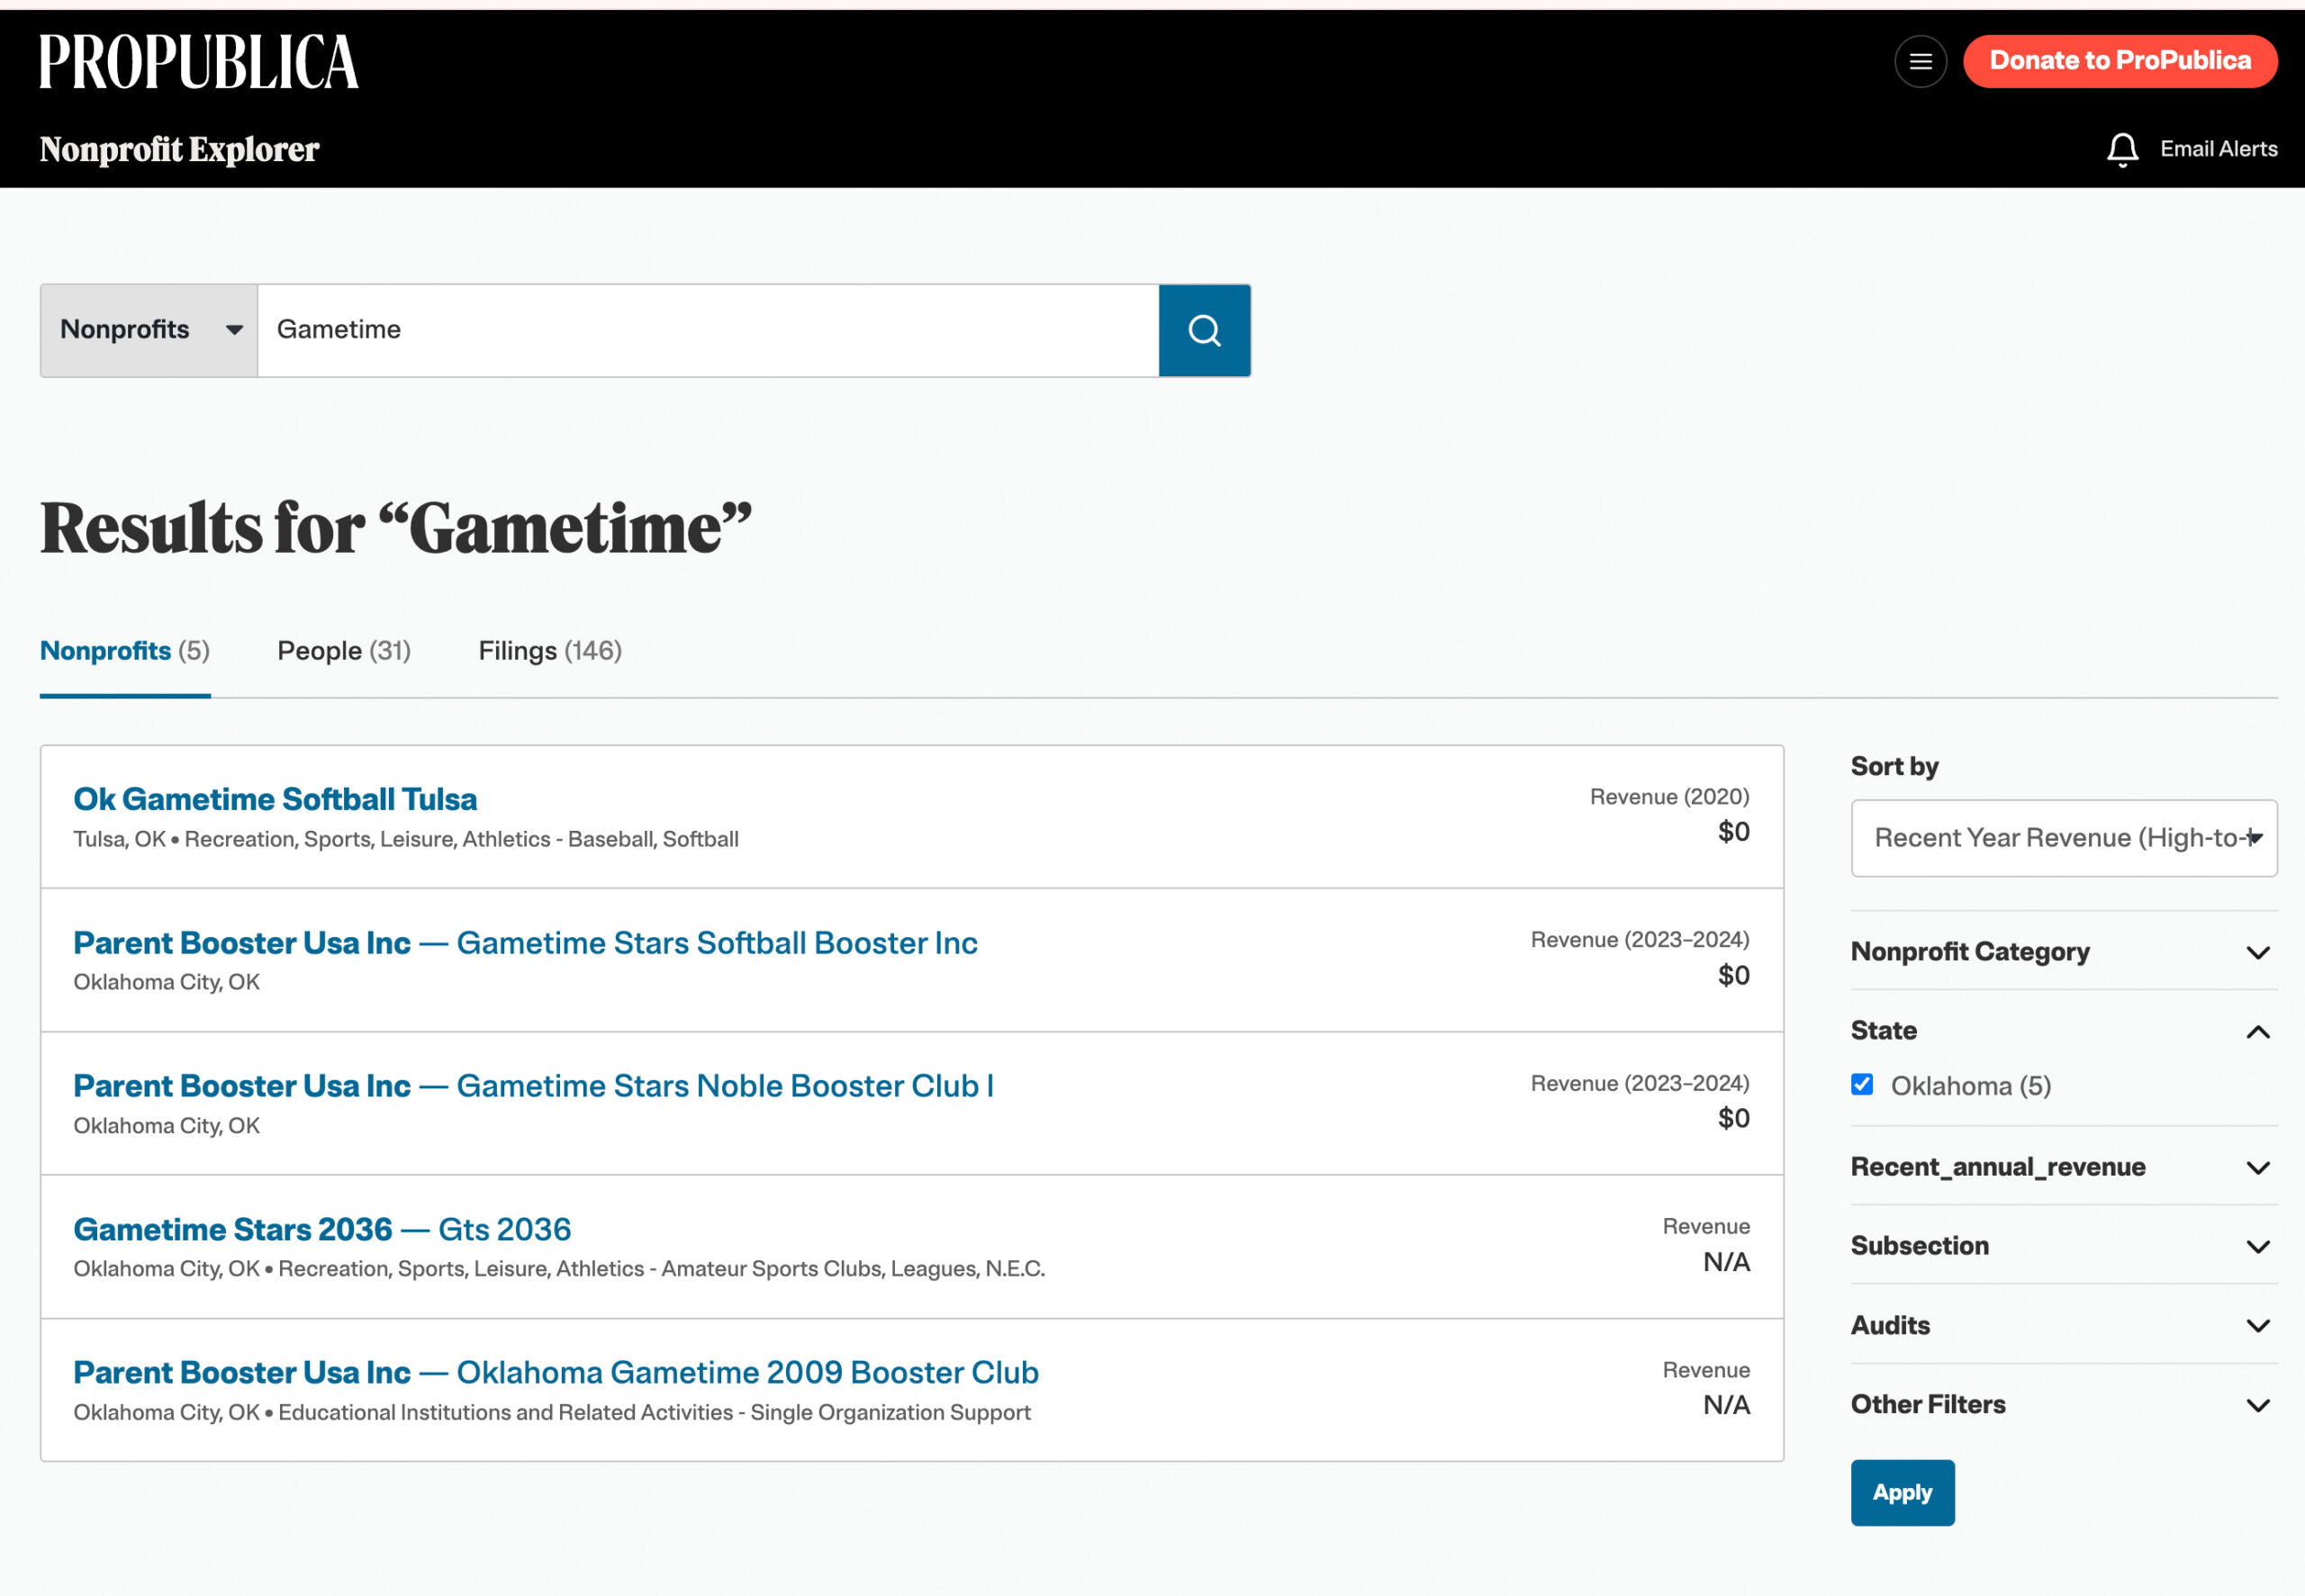
Task: Open the Sort by Recent Year Revenue dropdown
Action: (x=2064, y=838)
